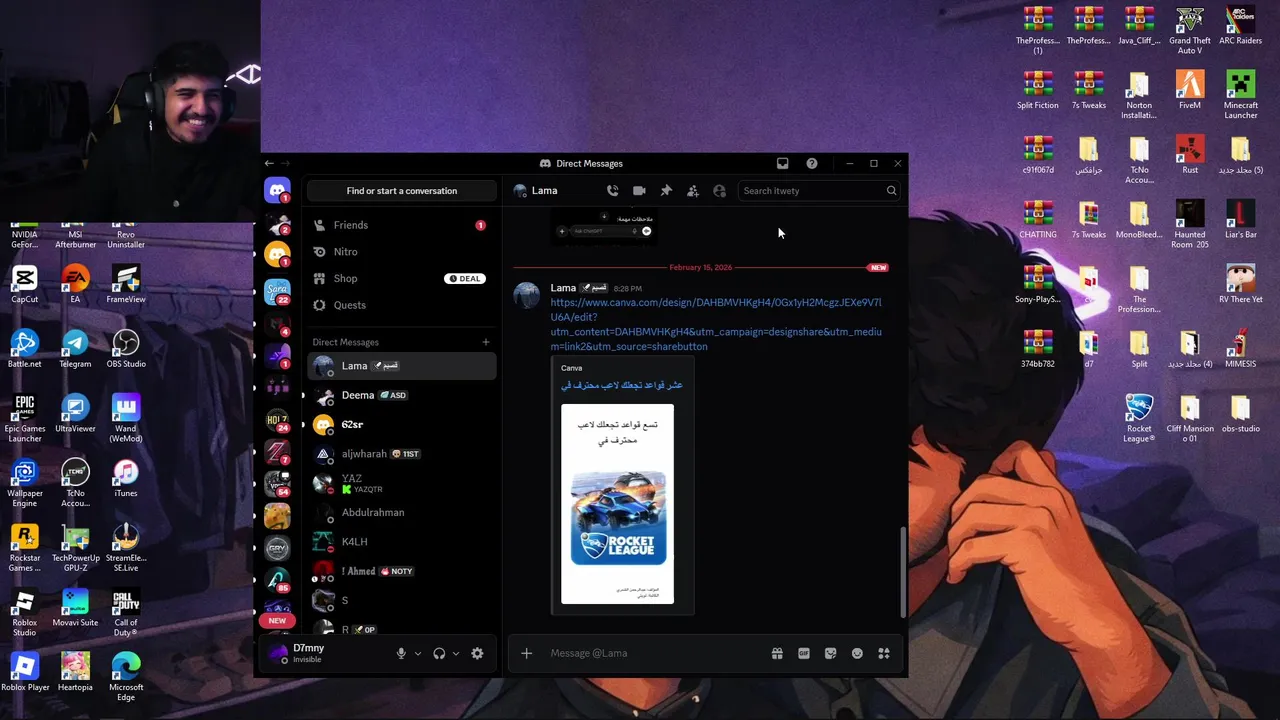Open Discord inbox icon in title bar
The width and height of the screenshot is (1280, 720).
pos(783,163)
